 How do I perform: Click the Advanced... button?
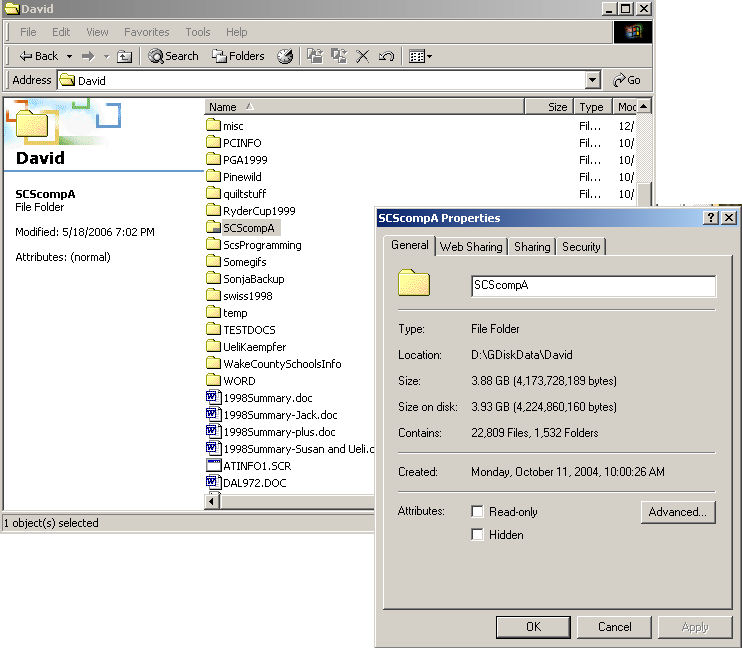pos(677,512)
